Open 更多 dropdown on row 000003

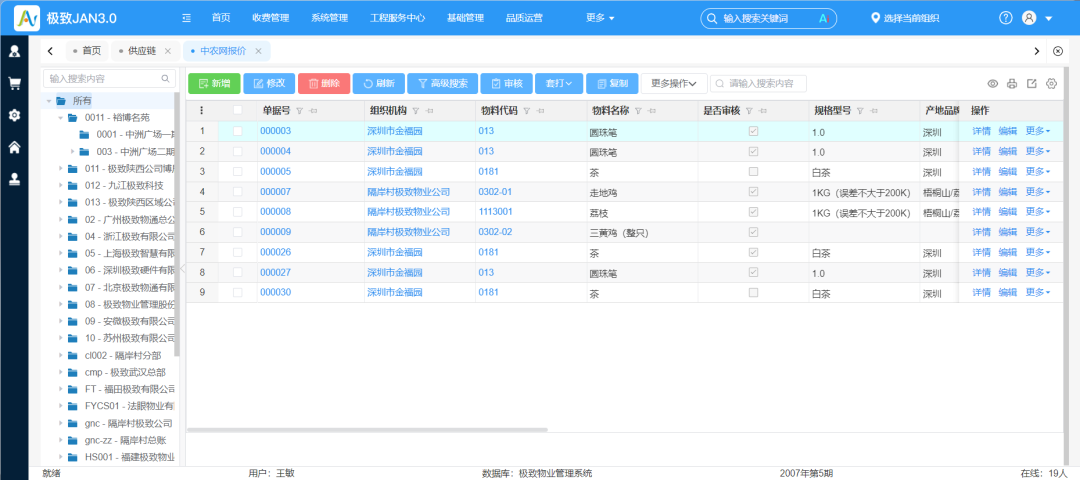[1037, 131]
